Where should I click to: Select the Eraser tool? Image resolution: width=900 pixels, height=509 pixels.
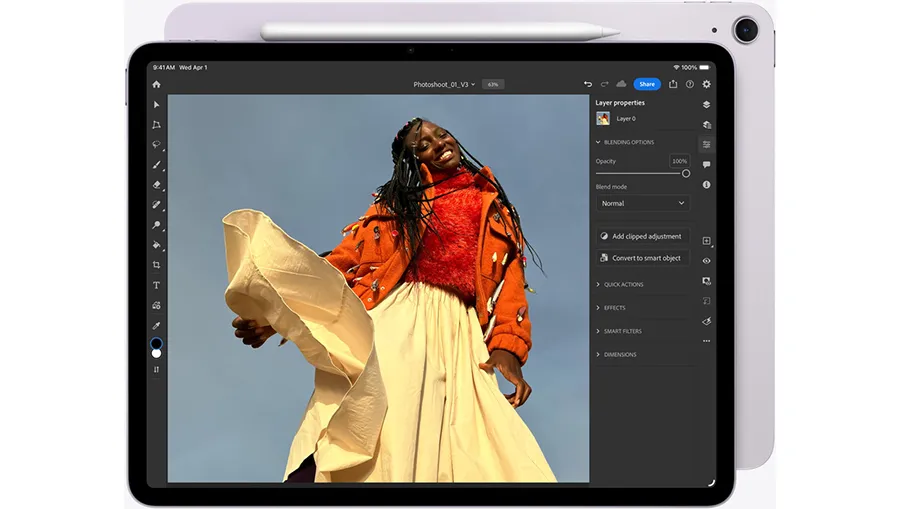[x=156, y=185]
